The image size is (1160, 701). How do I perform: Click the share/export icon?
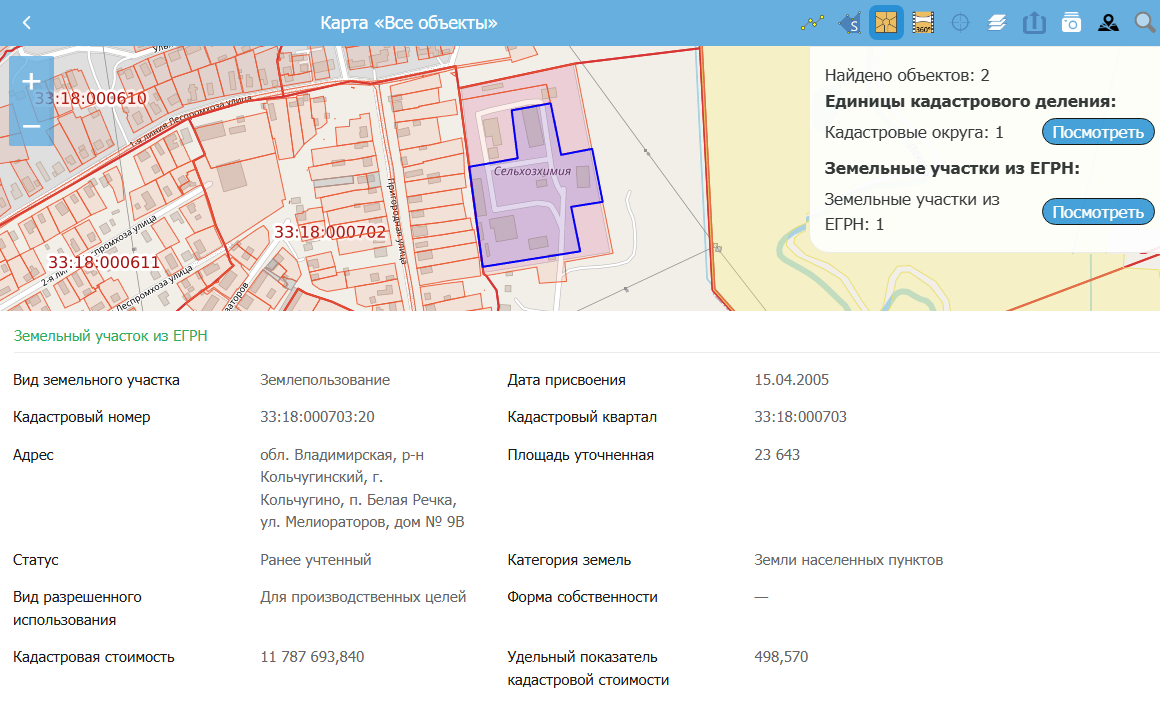click(x=1034, y=22)
